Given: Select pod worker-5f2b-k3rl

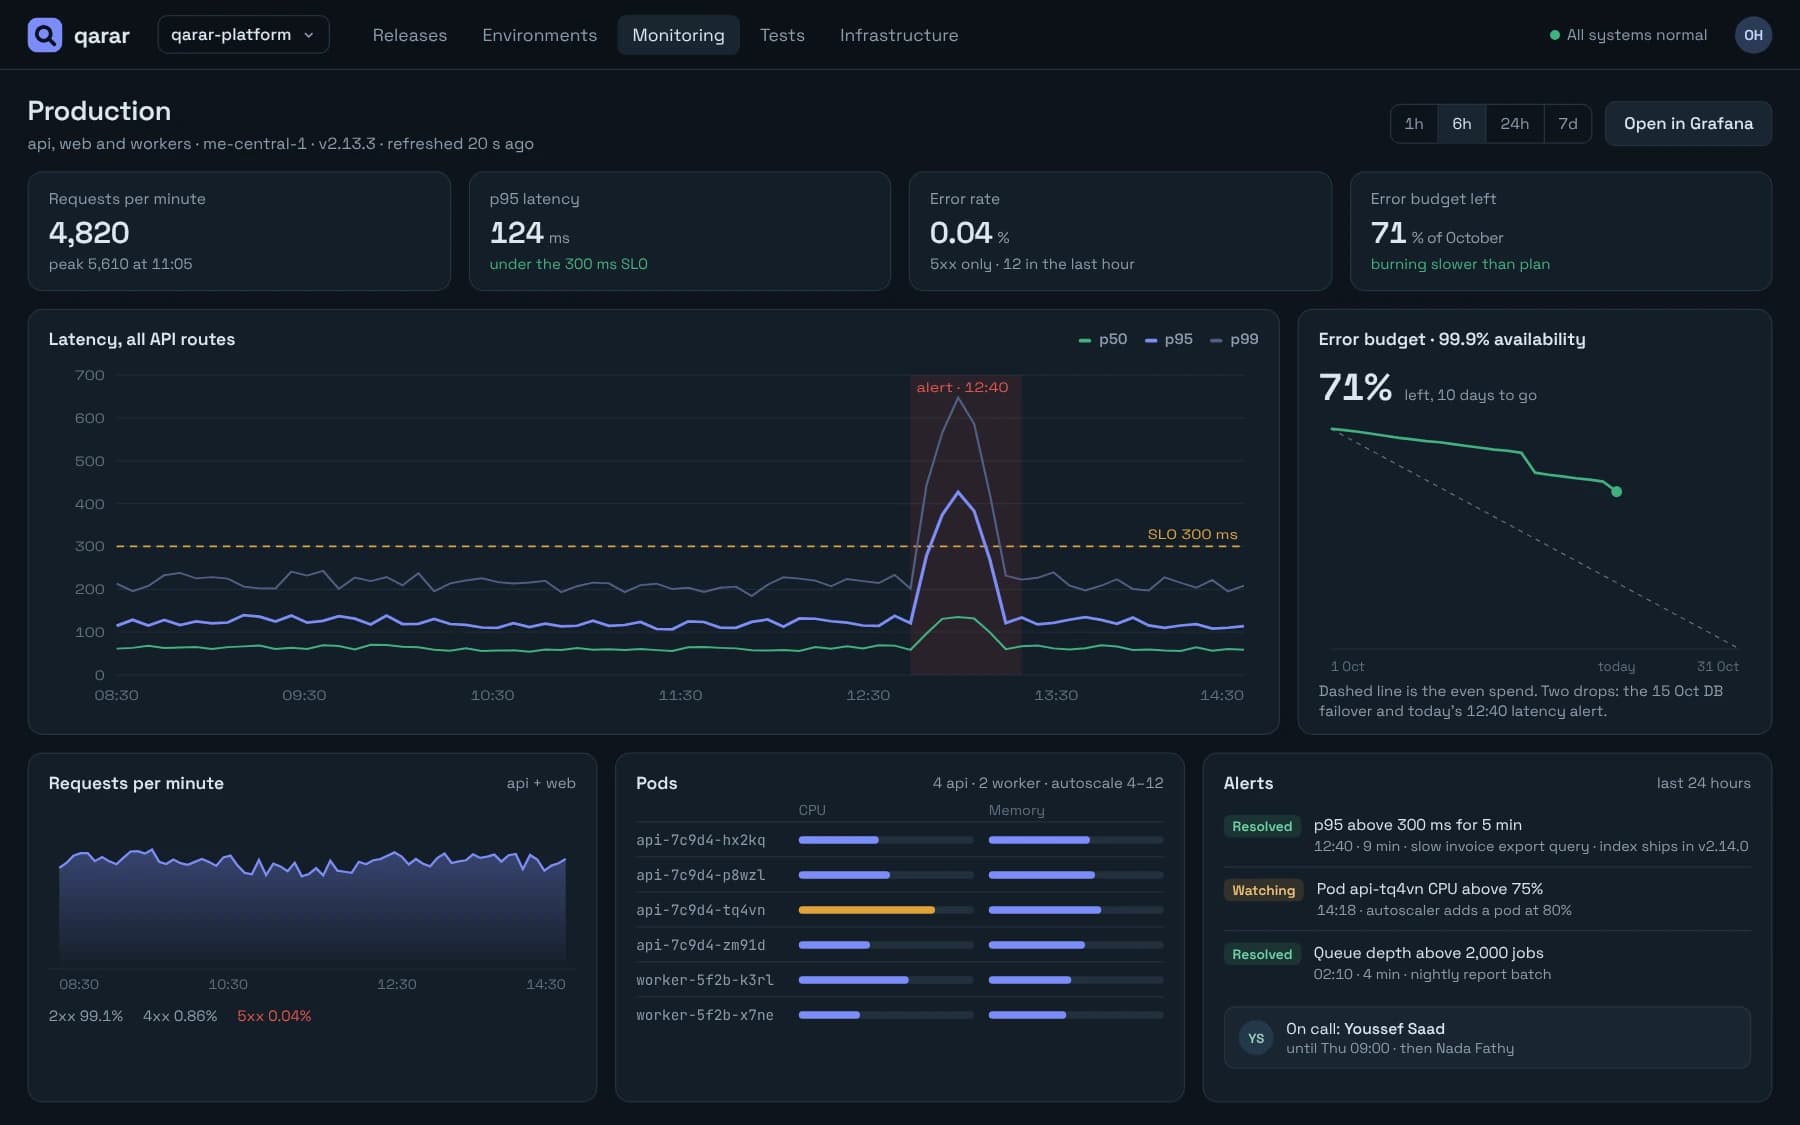Looking at the screenshot, I should tap(705, 980).
